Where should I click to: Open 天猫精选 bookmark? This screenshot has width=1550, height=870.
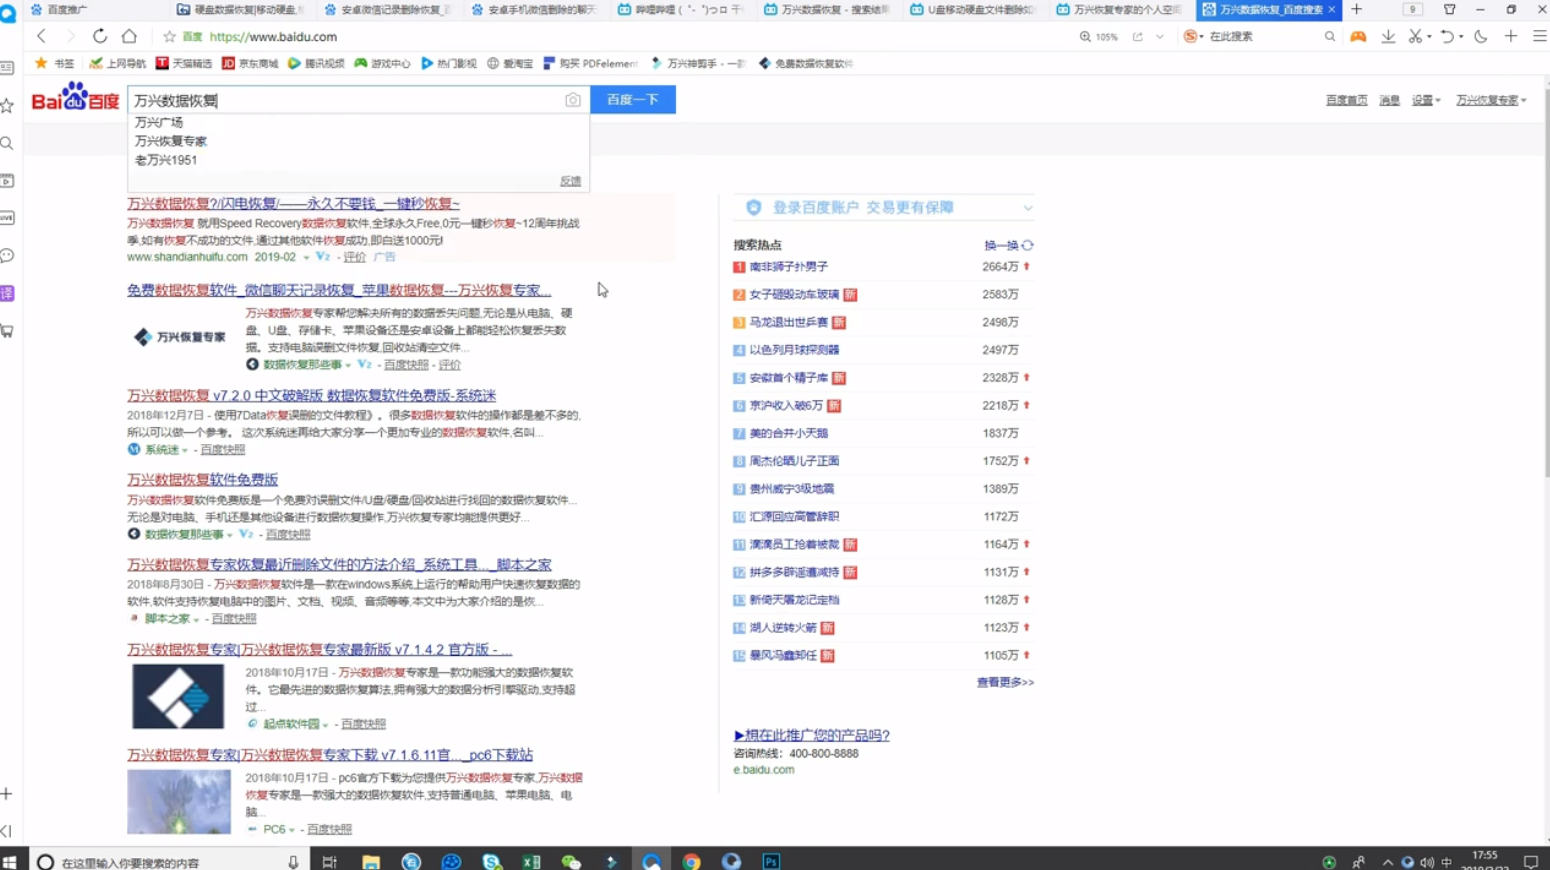(x=184, y=63)
